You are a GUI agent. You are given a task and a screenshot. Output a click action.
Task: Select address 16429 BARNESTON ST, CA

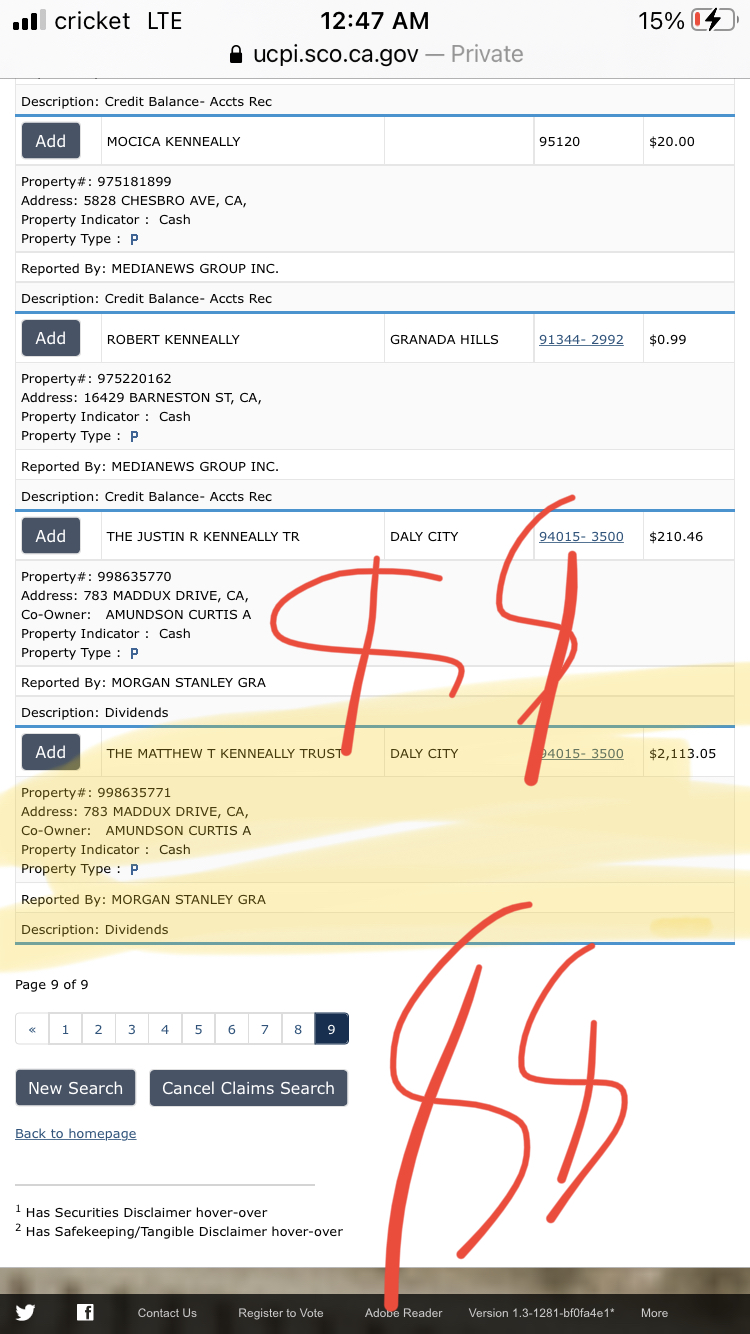tap(141, 397)
